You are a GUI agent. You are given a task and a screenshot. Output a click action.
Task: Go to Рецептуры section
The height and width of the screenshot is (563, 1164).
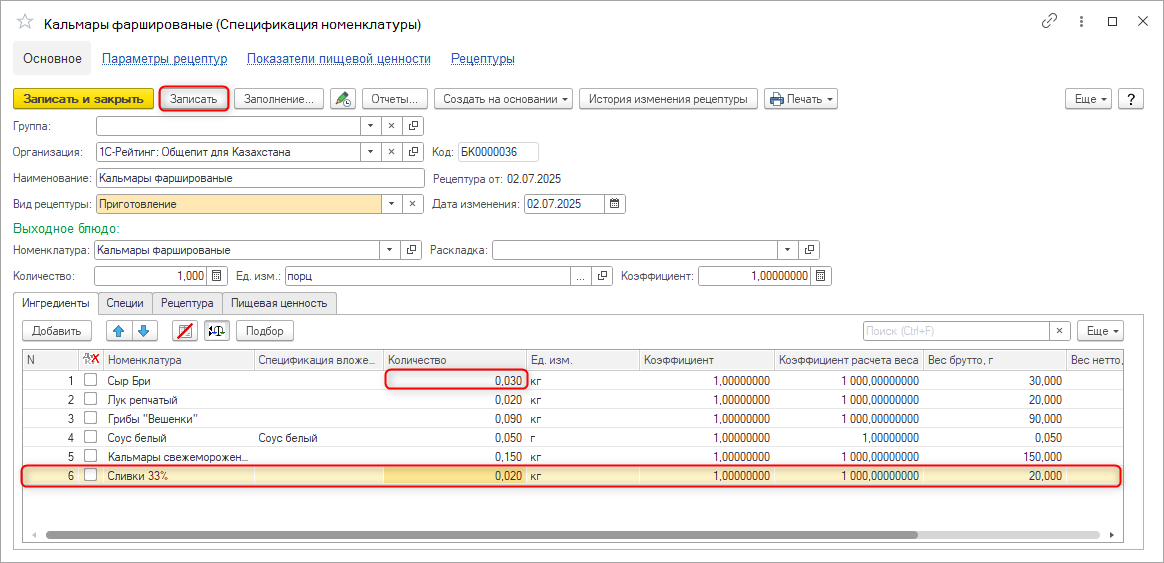point(483,59)
